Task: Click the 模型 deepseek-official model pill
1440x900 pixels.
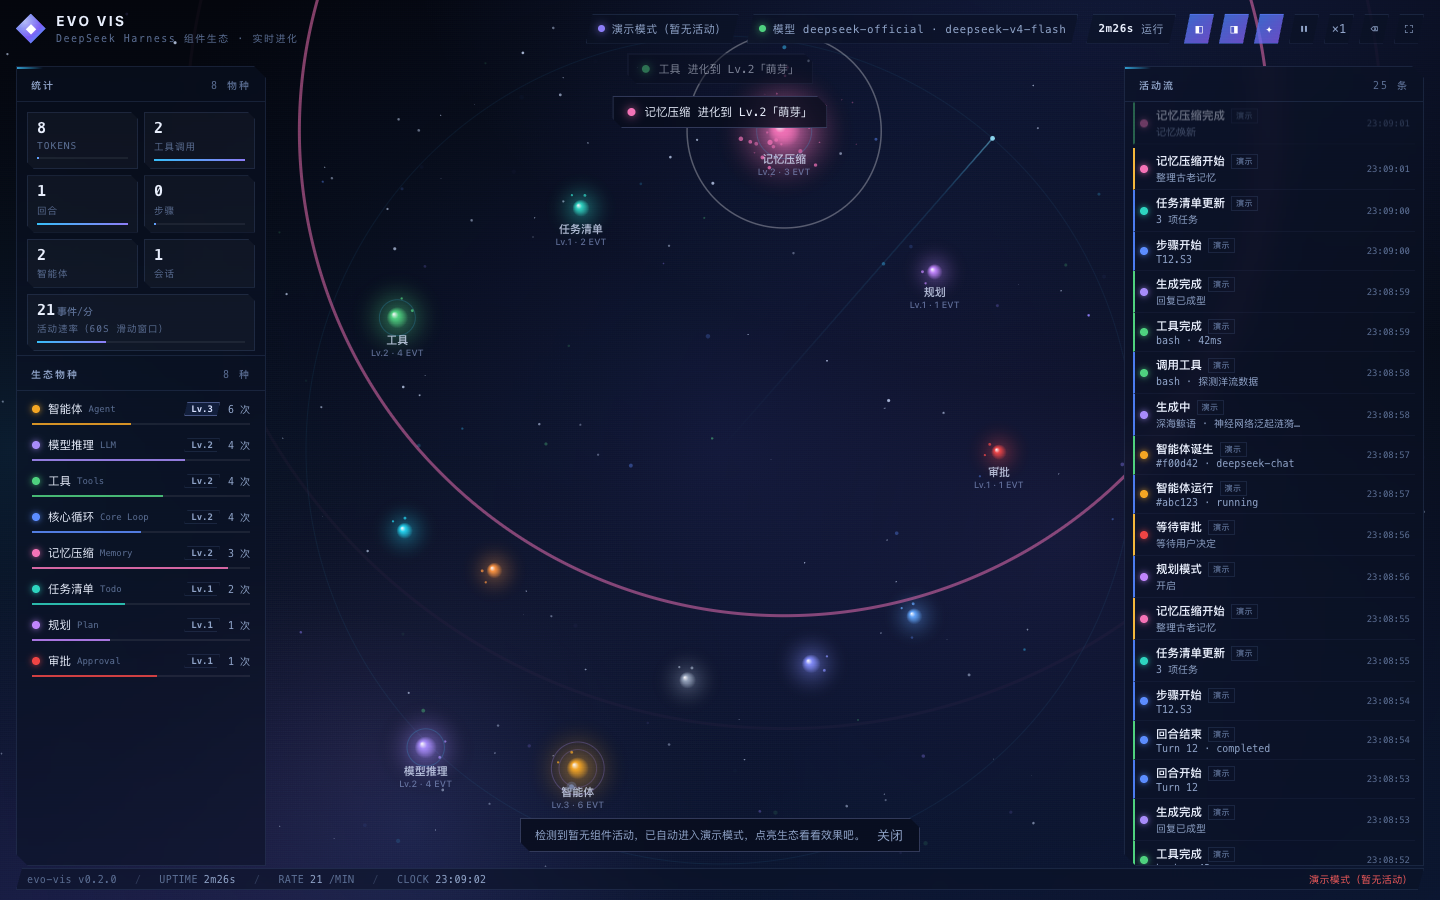Action: [x=912, y=29]
